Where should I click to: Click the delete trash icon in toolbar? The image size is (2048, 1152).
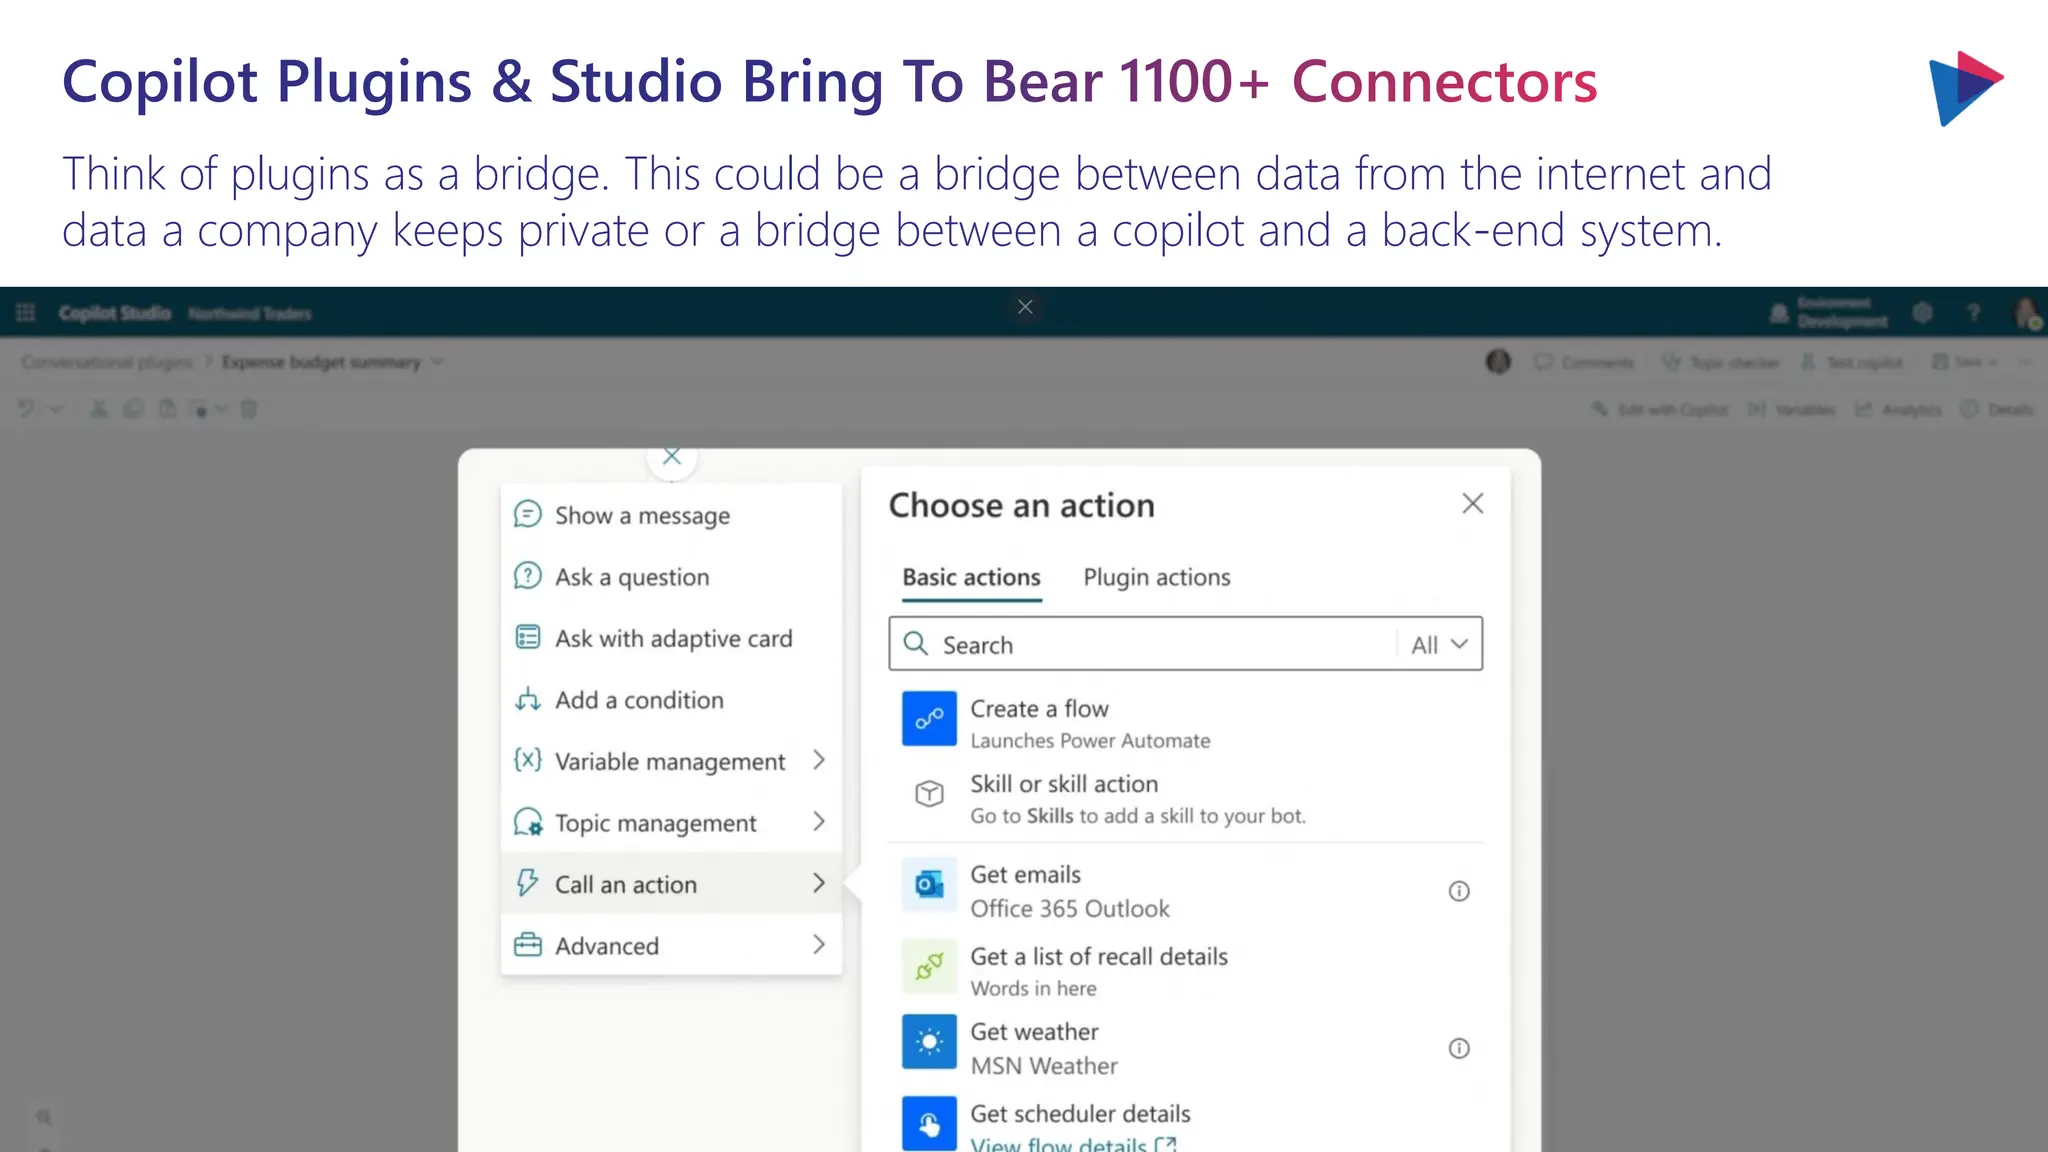coord(249,408)
